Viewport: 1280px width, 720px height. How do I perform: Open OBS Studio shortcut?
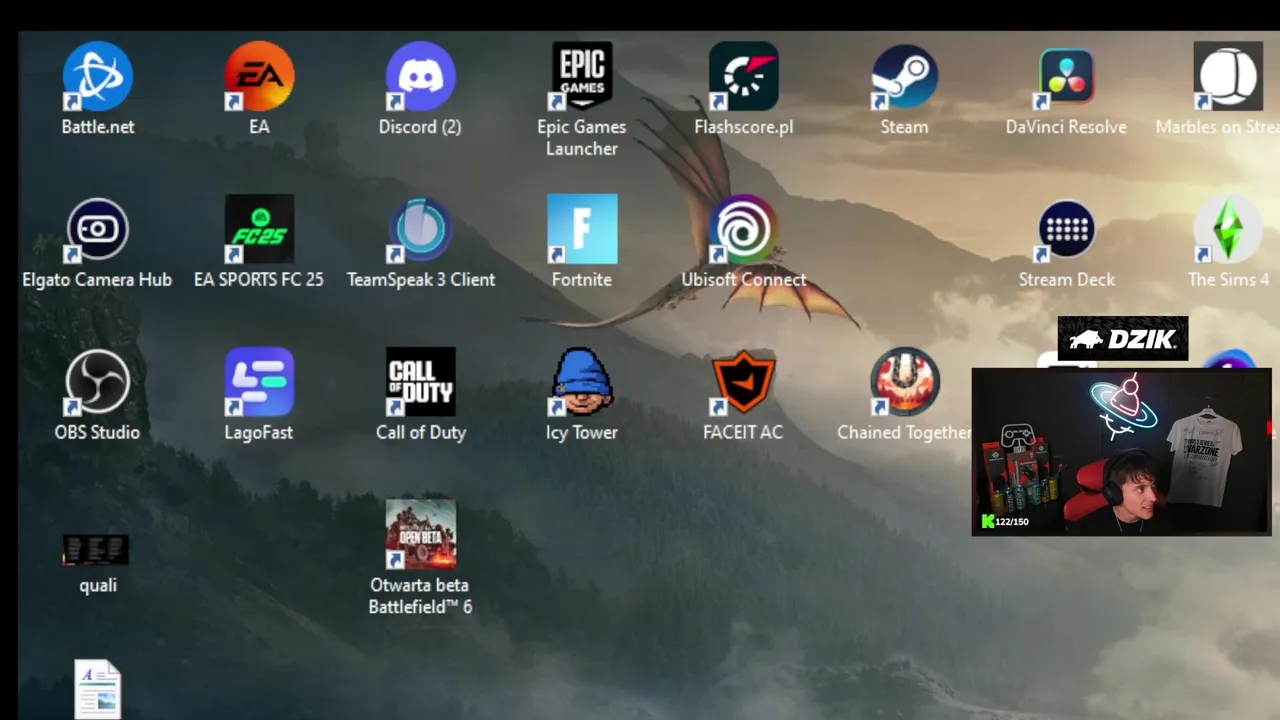[x=97, y=382]
